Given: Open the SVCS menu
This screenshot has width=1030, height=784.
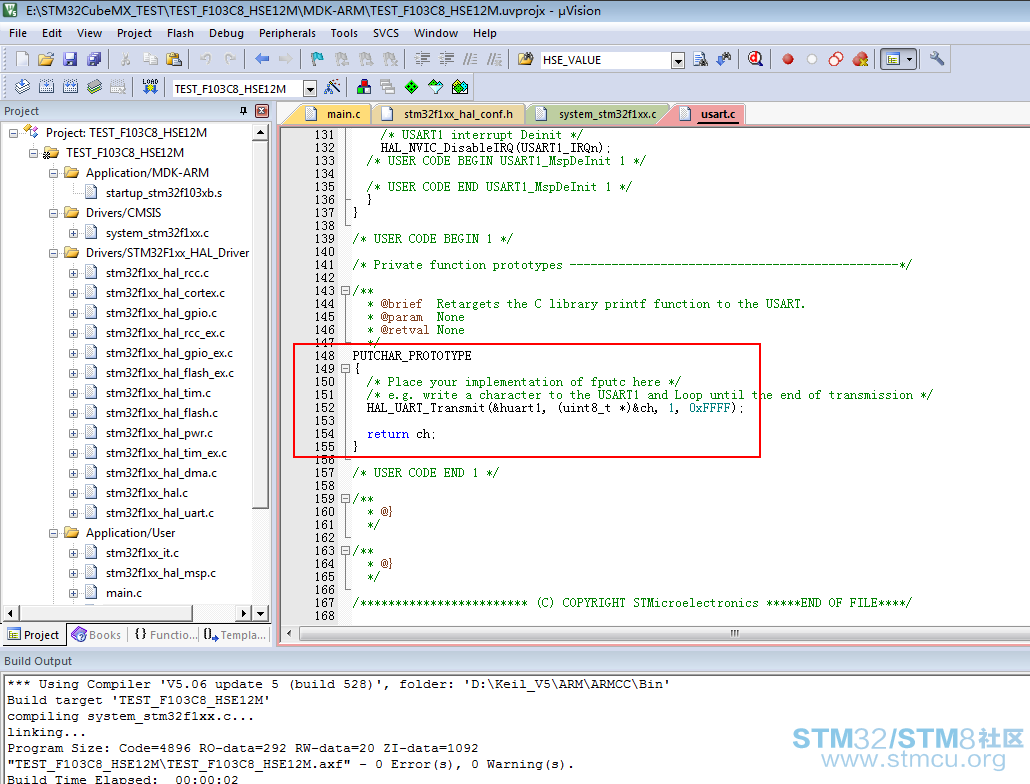Looking at the screenshot, I should click(386, 33).
